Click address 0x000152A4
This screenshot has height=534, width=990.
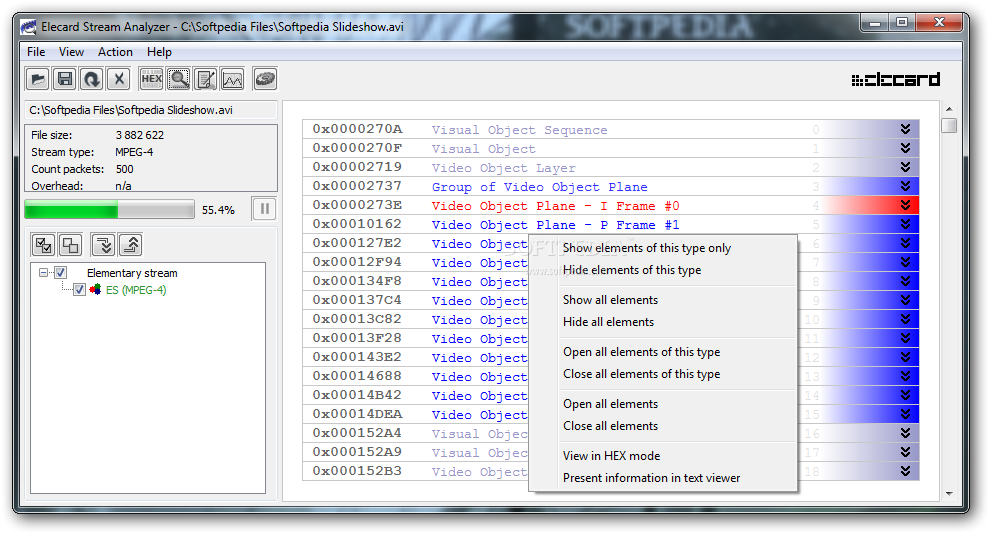(x=357, y=433)
